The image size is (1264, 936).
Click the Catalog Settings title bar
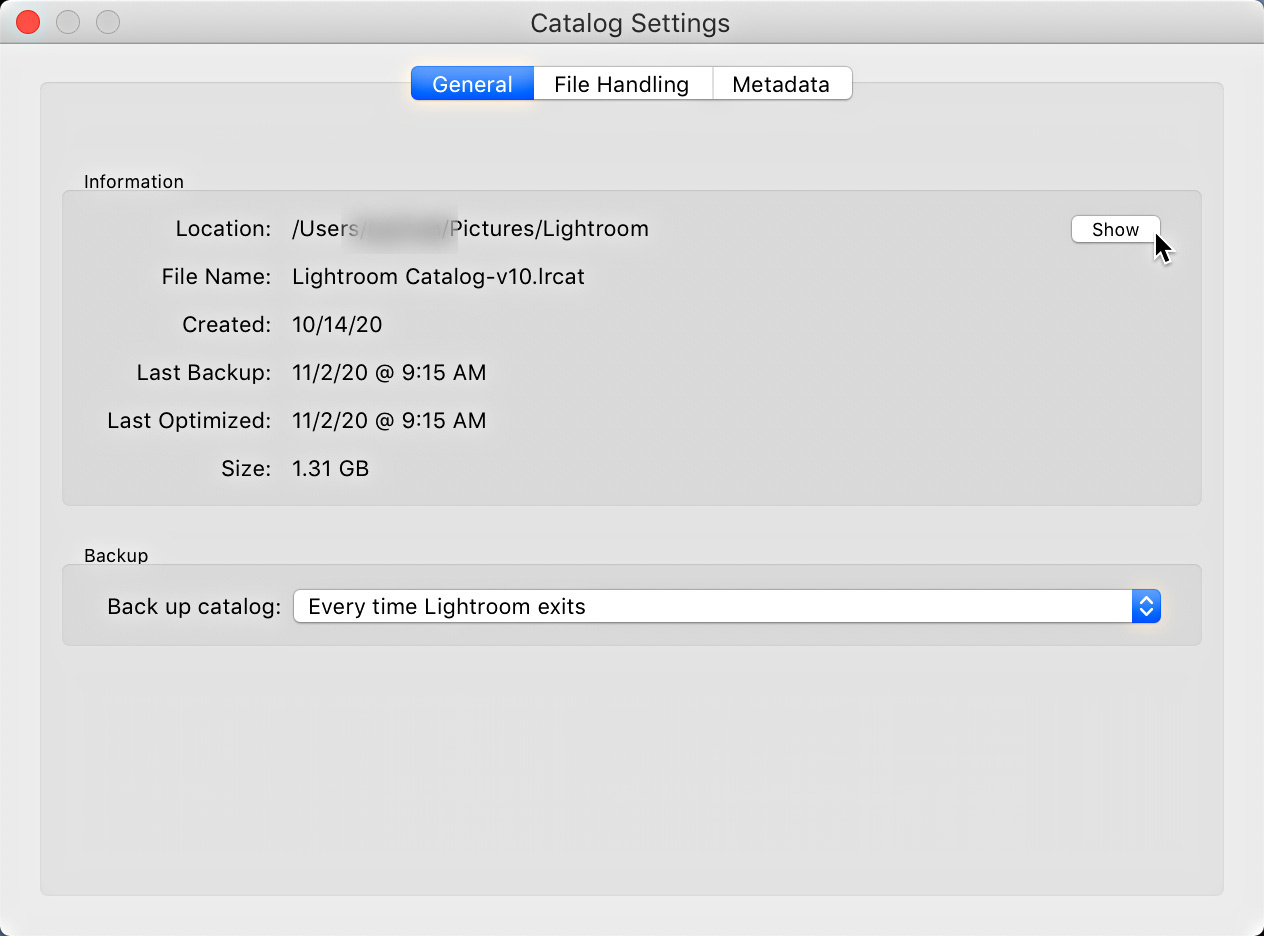click(x=630, y=22)
